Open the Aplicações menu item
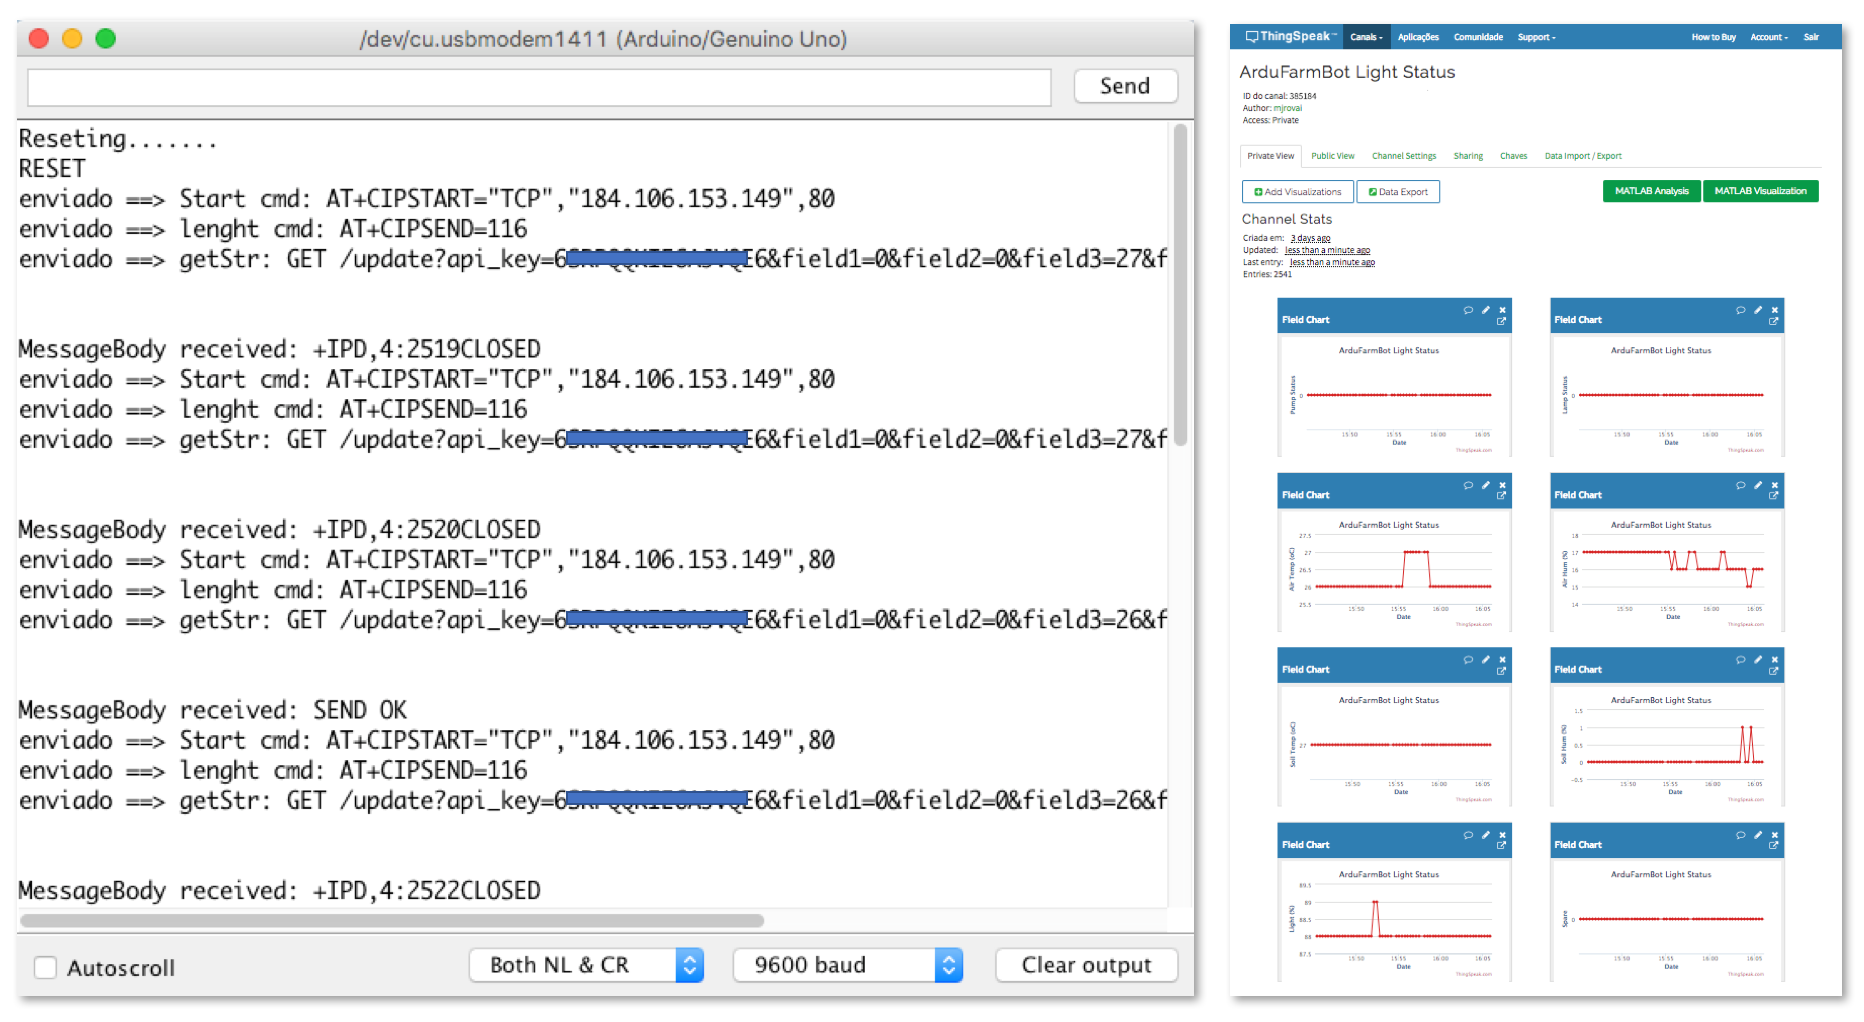Viewport: 1864px width, 1022px height. pyautogui.click(x=1418, y=37)
